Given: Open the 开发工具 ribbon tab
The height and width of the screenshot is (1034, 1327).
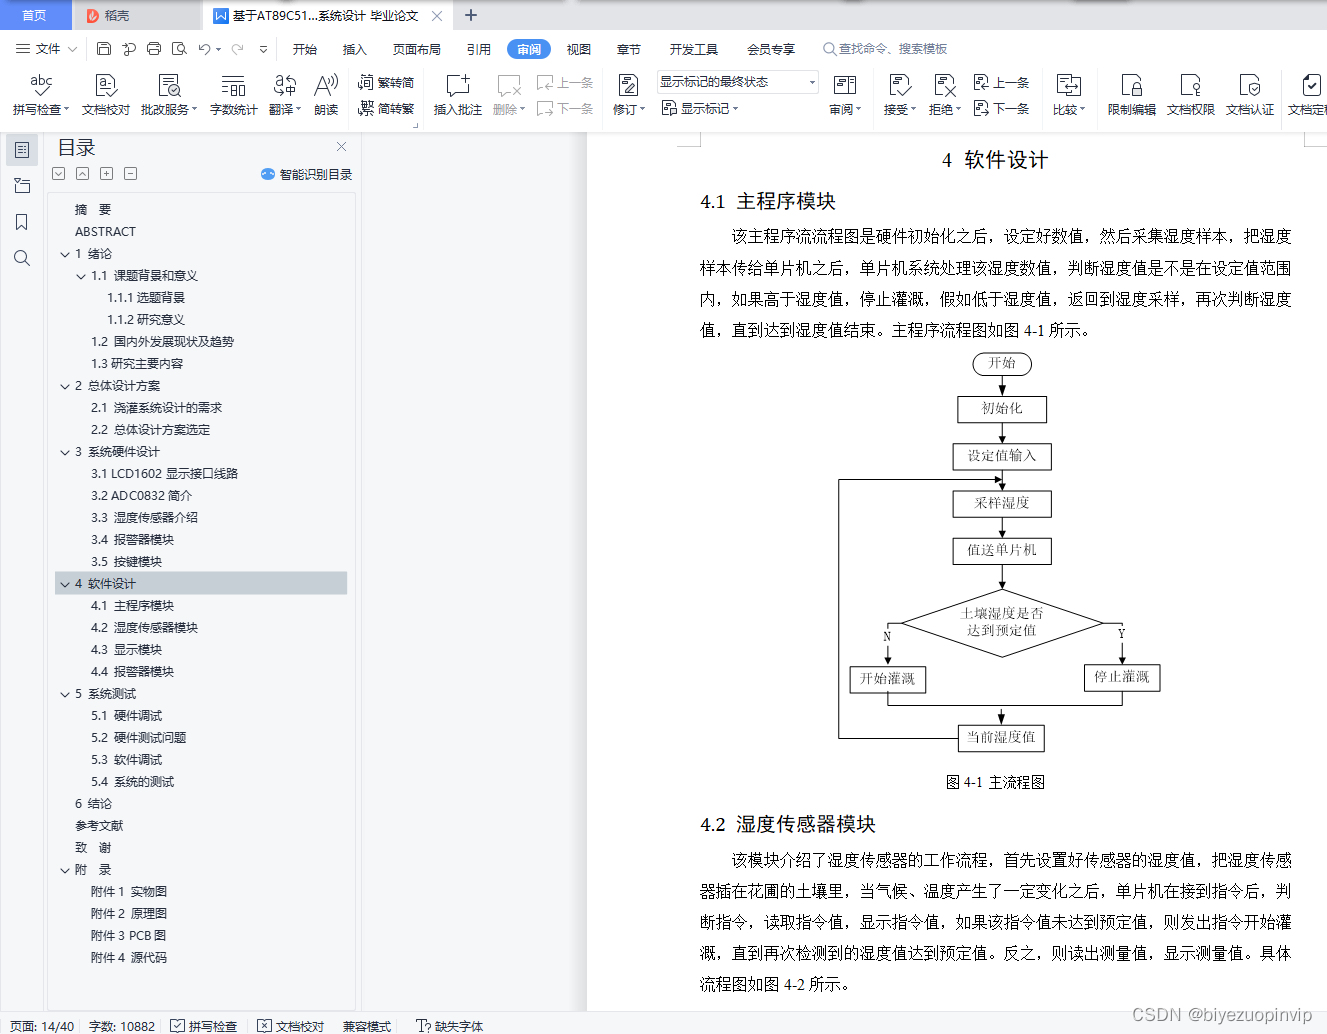Looking at the screenshot, I should [694, 49].
